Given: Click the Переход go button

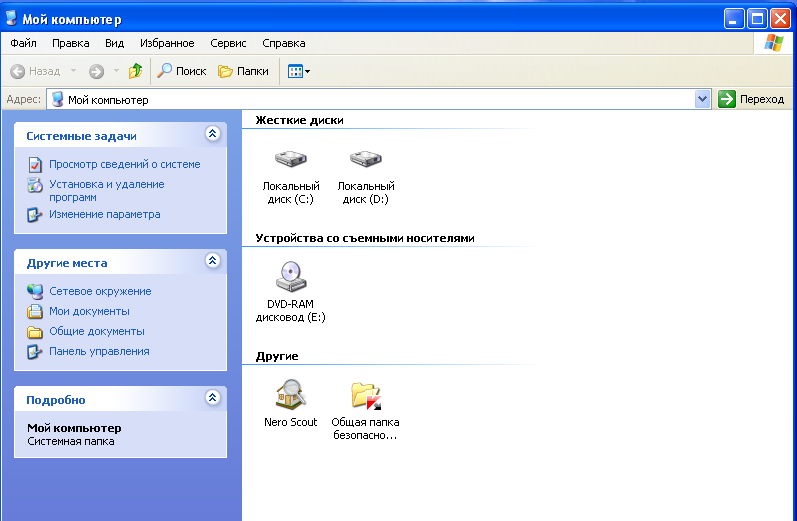Looking at the screenshot, I should (x=751, y=99).
